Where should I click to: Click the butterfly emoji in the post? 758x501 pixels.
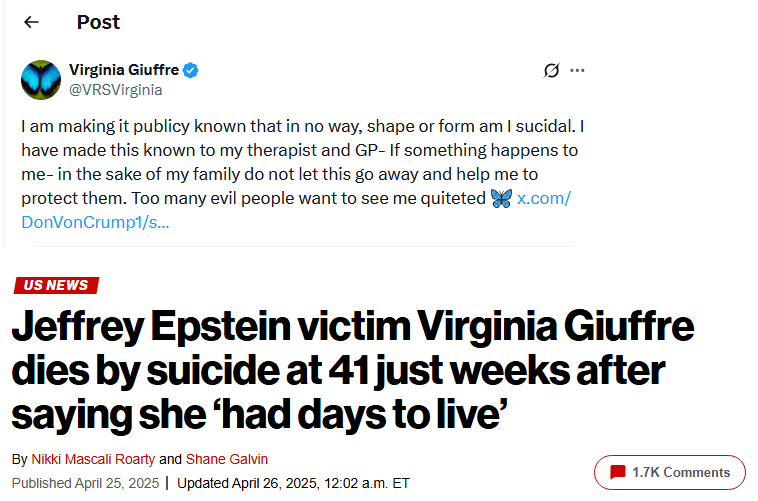click(x=501, y=198)
